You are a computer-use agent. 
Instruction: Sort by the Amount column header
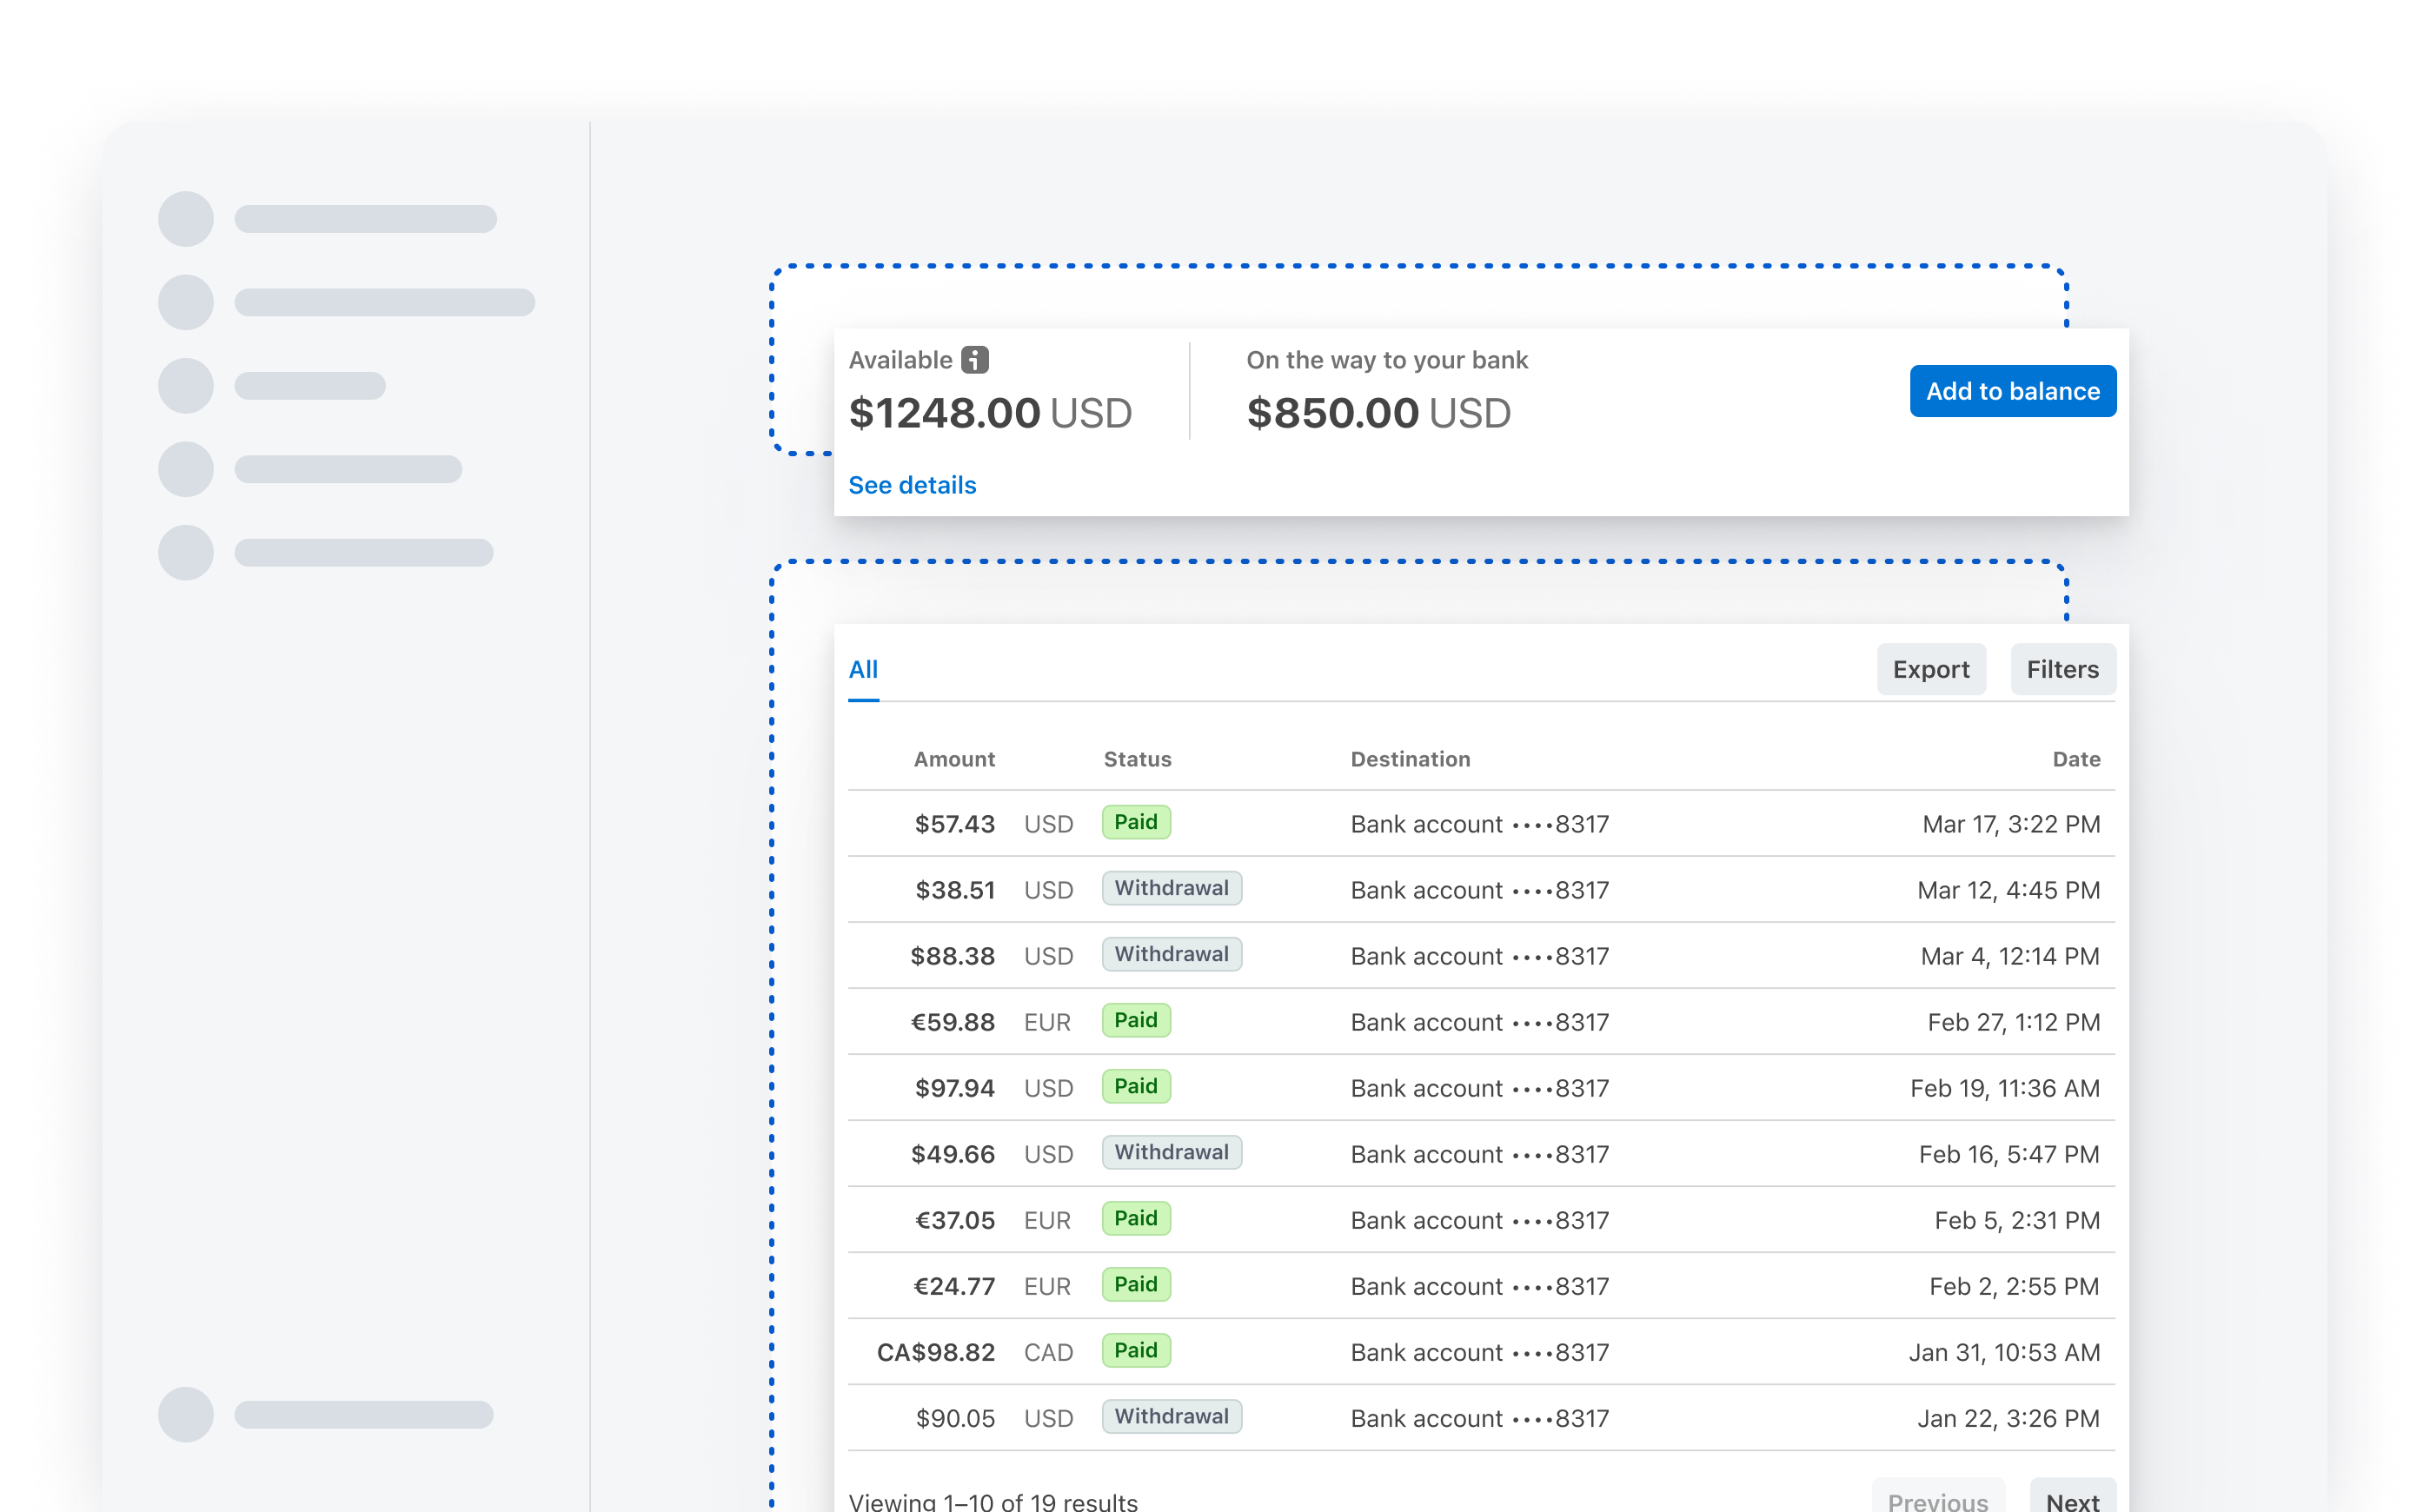point(953,759)
